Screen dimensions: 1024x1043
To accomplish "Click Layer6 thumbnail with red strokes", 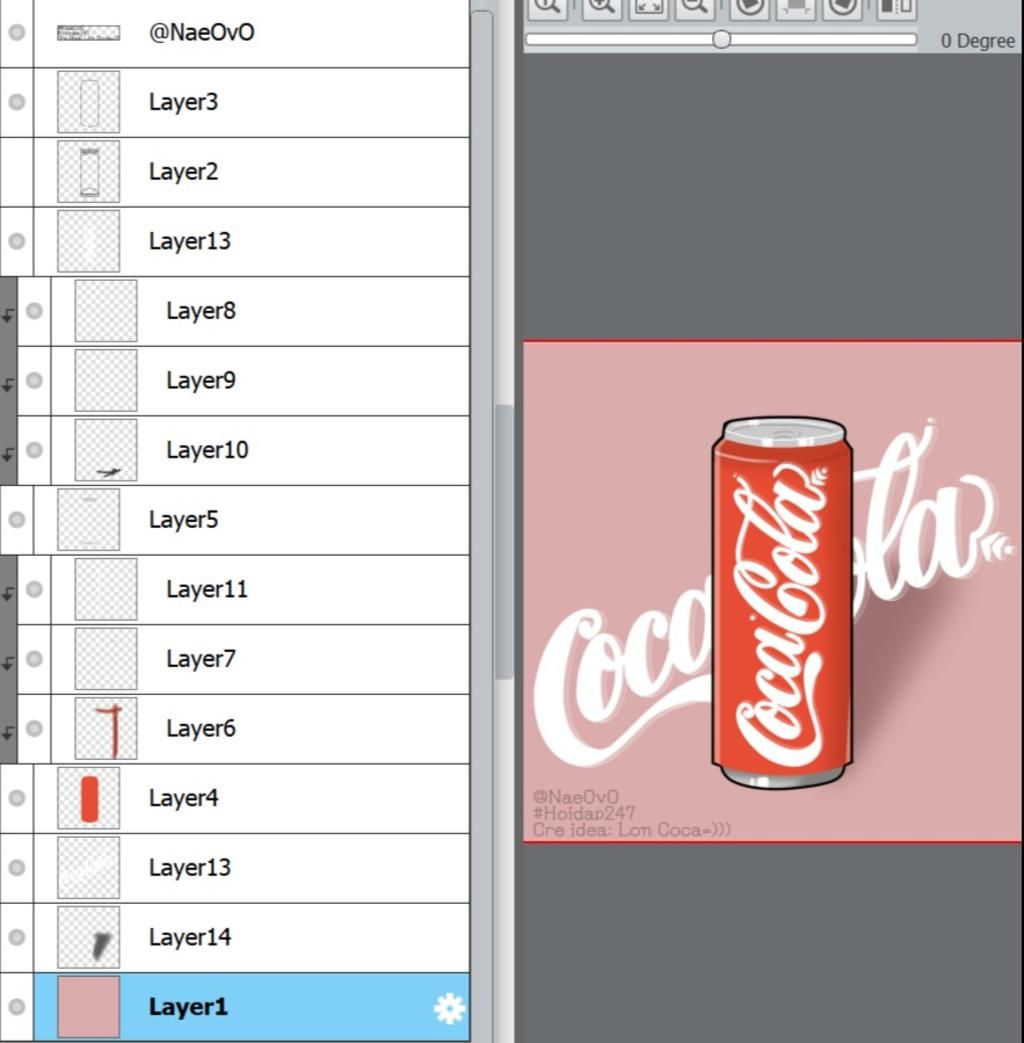I will click(106, 728).
